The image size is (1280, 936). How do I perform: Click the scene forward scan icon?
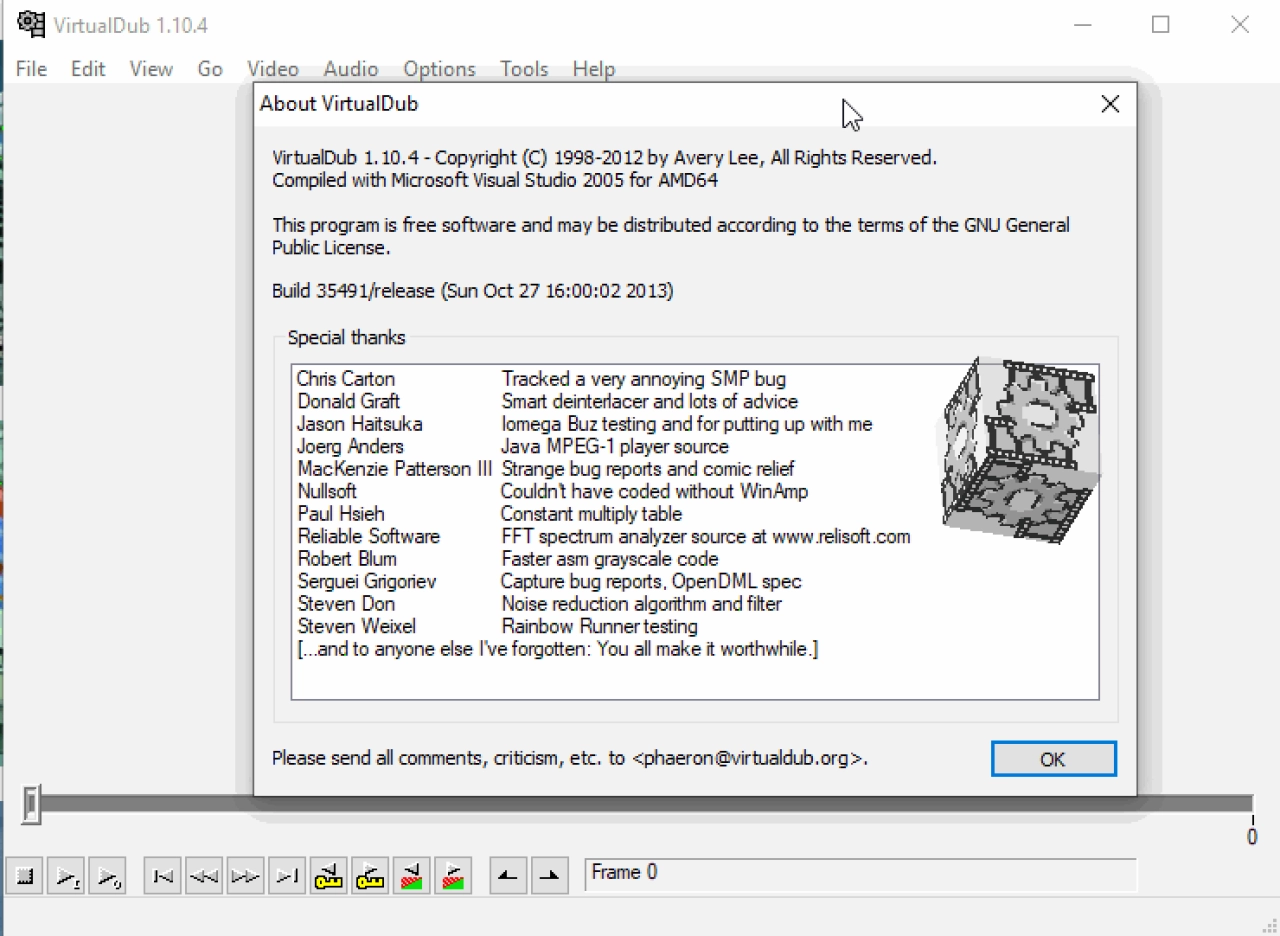point(453,876)
